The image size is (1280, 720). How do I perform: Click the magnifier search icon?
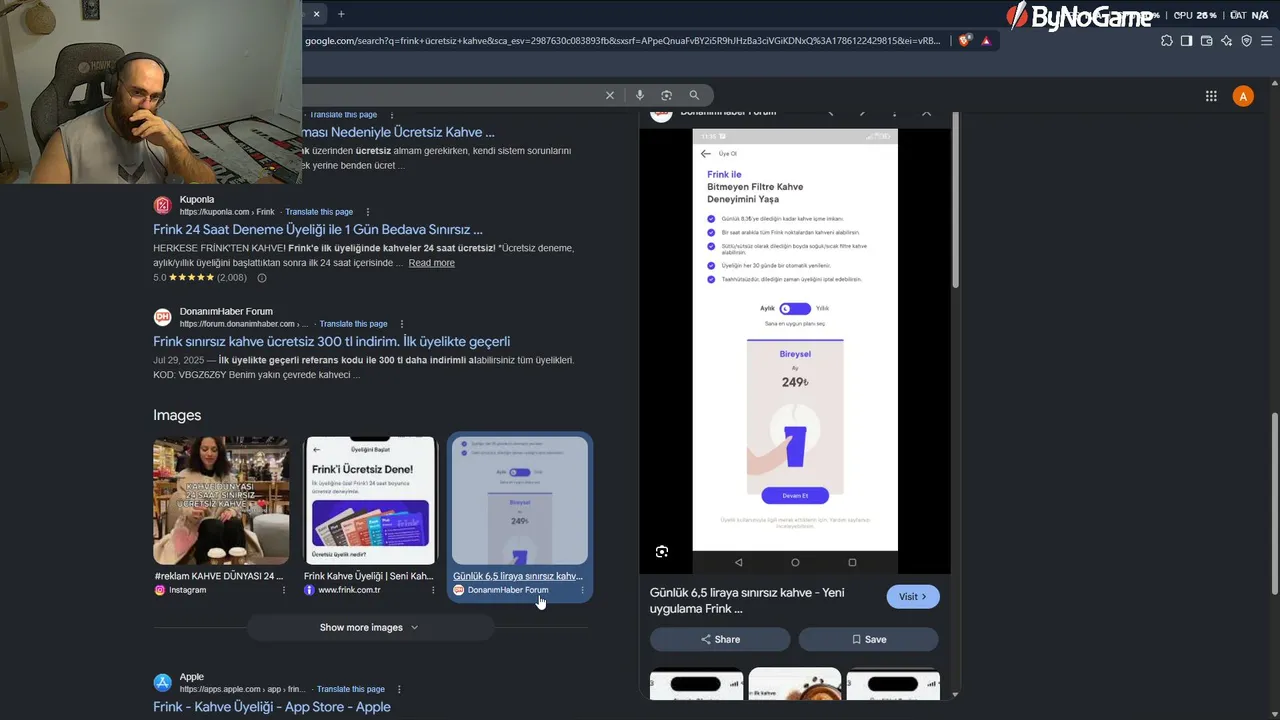694,95
